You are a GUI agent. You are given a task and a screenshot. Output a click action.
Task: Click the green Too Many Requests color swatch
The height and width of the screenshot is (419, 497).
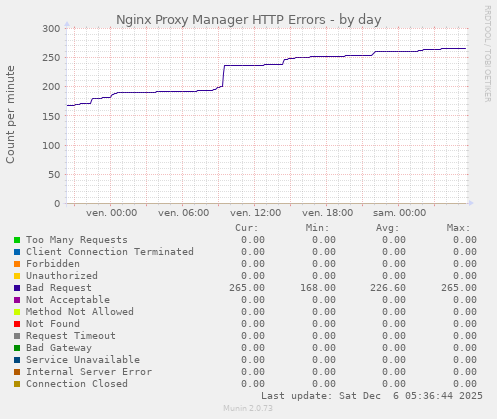pos(17,240)
